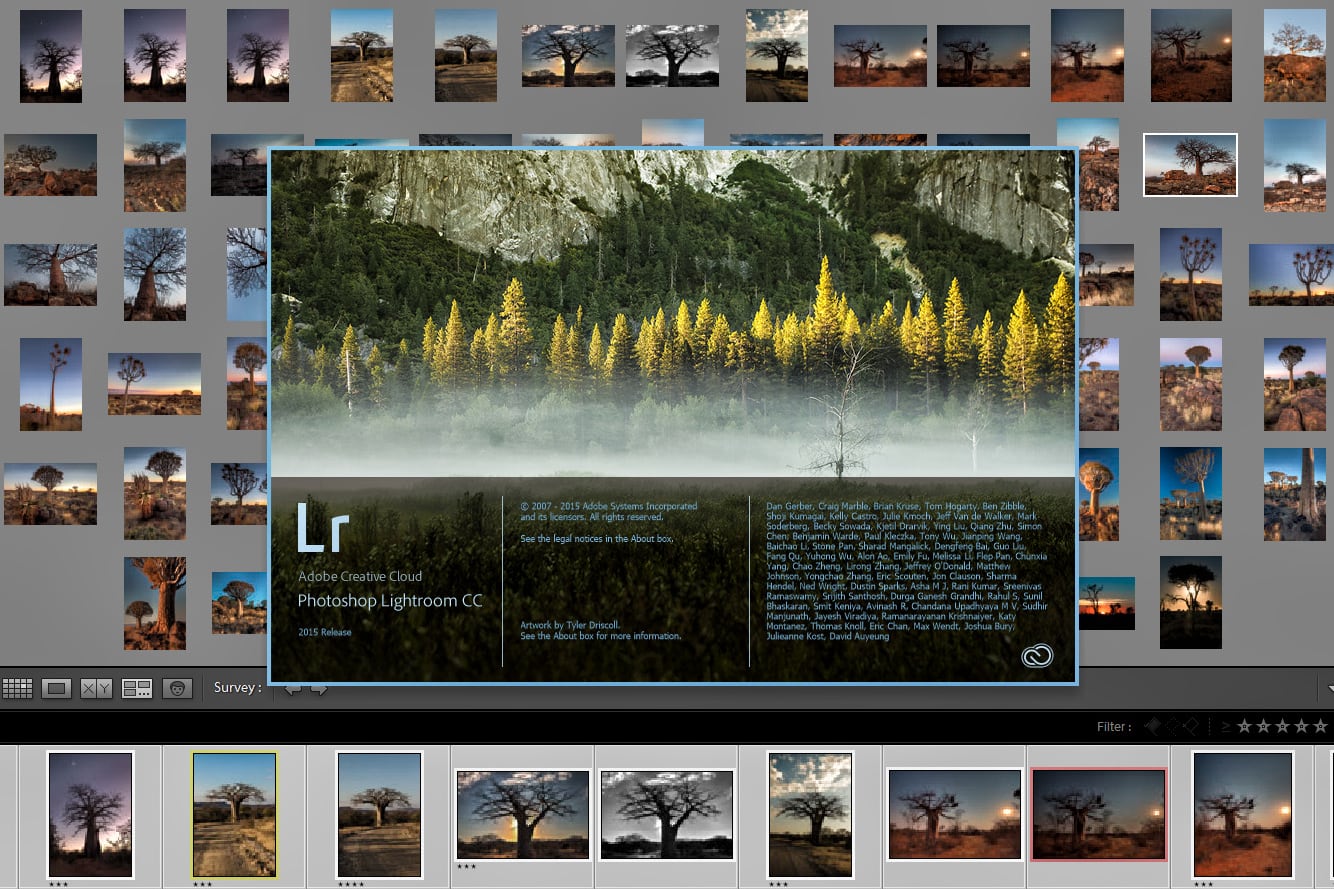Click the select previous photo arrow

coord(293,688)
